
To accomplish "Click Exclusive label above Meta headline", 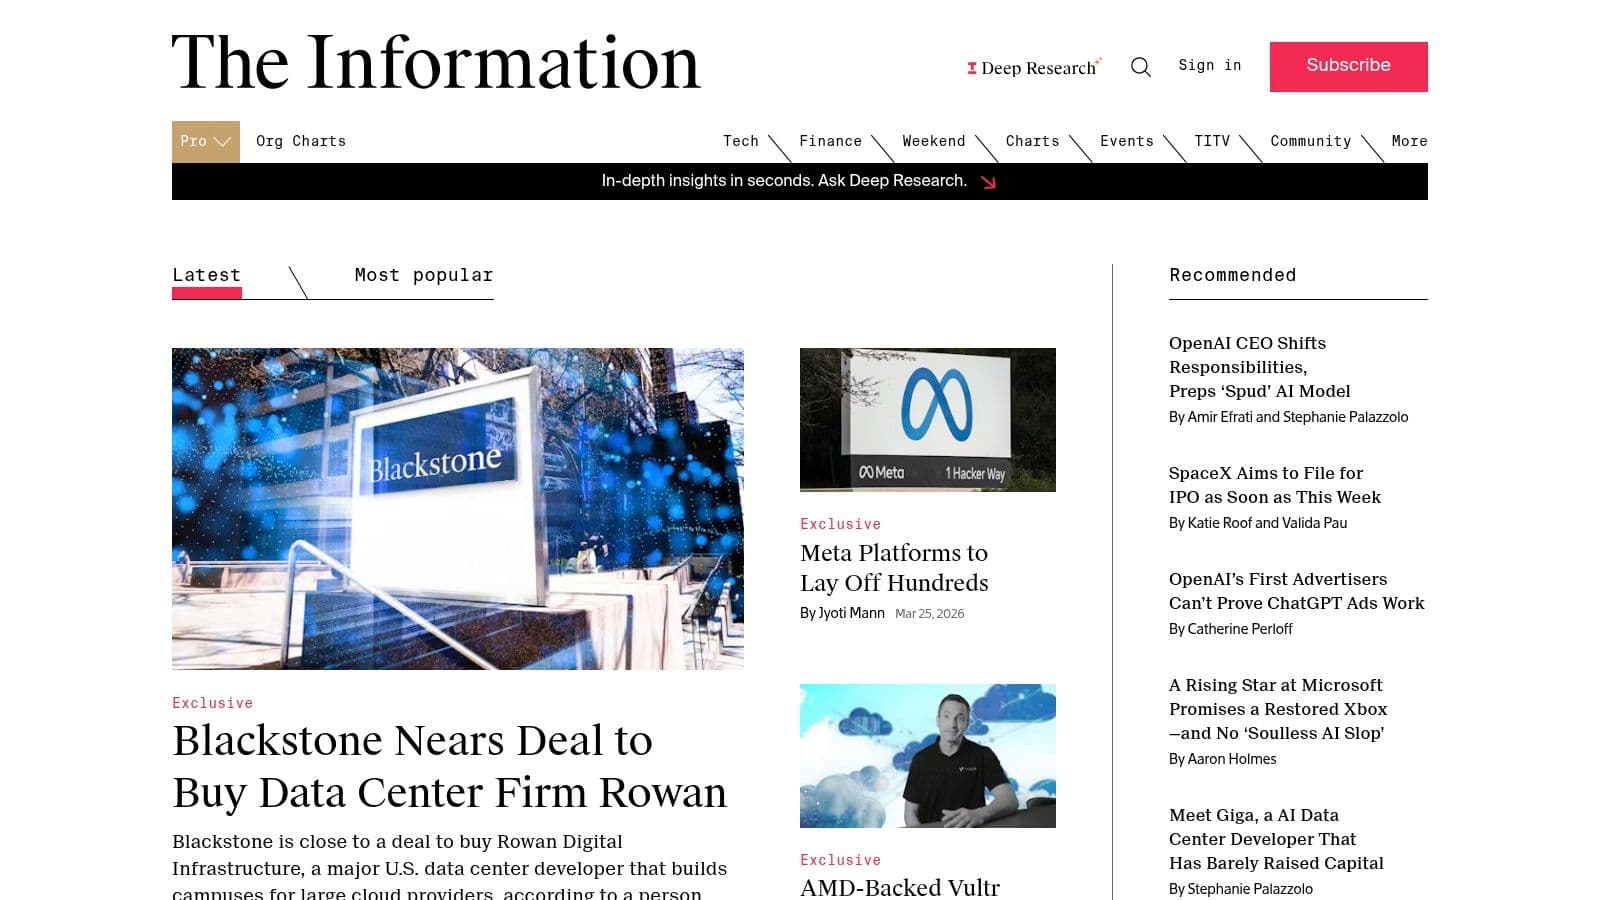I will (x=841, y=524).
